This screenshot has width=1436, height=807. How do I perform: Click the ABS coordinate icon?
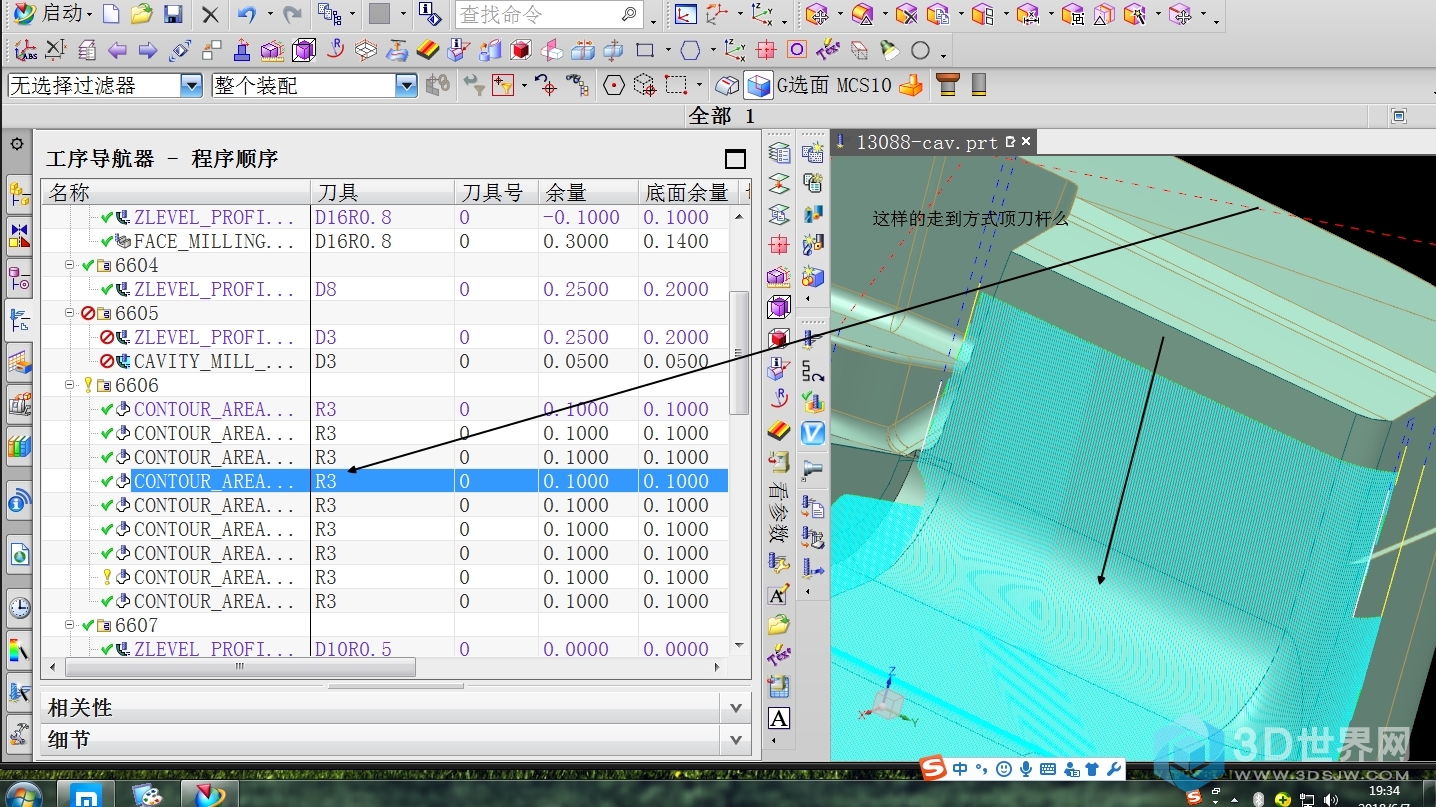click(25, 50)
